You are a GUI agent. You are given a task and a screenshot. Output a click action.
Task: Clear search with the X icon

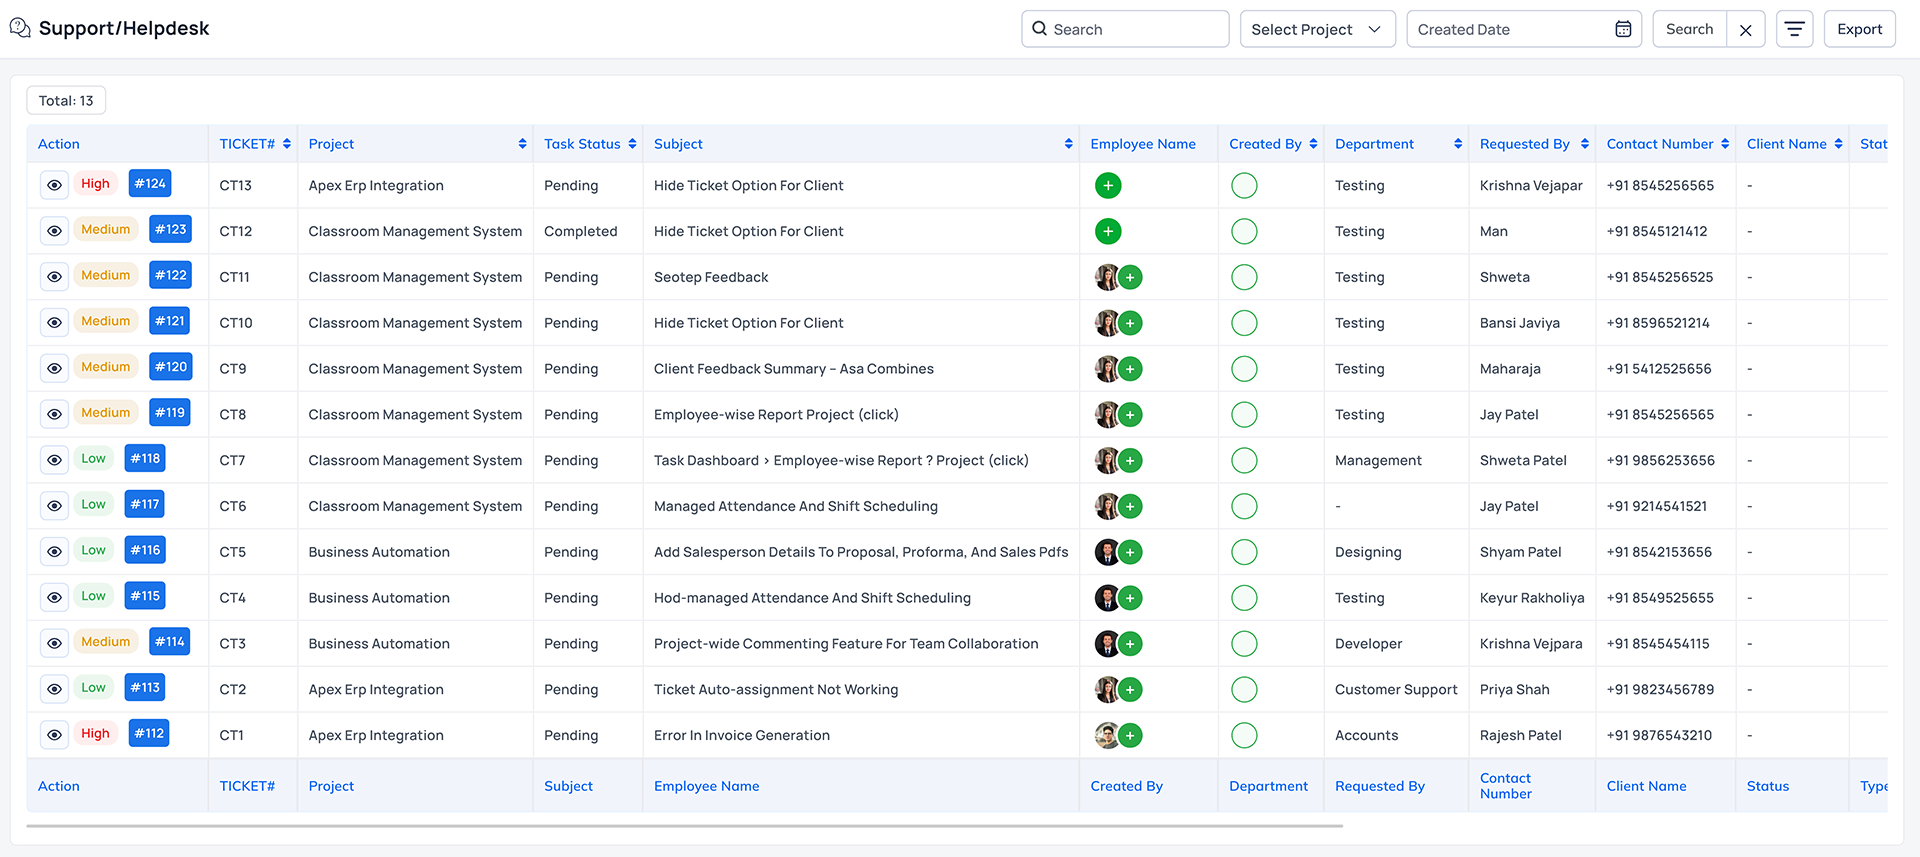pyautogui.click(x=1745, y=30)
